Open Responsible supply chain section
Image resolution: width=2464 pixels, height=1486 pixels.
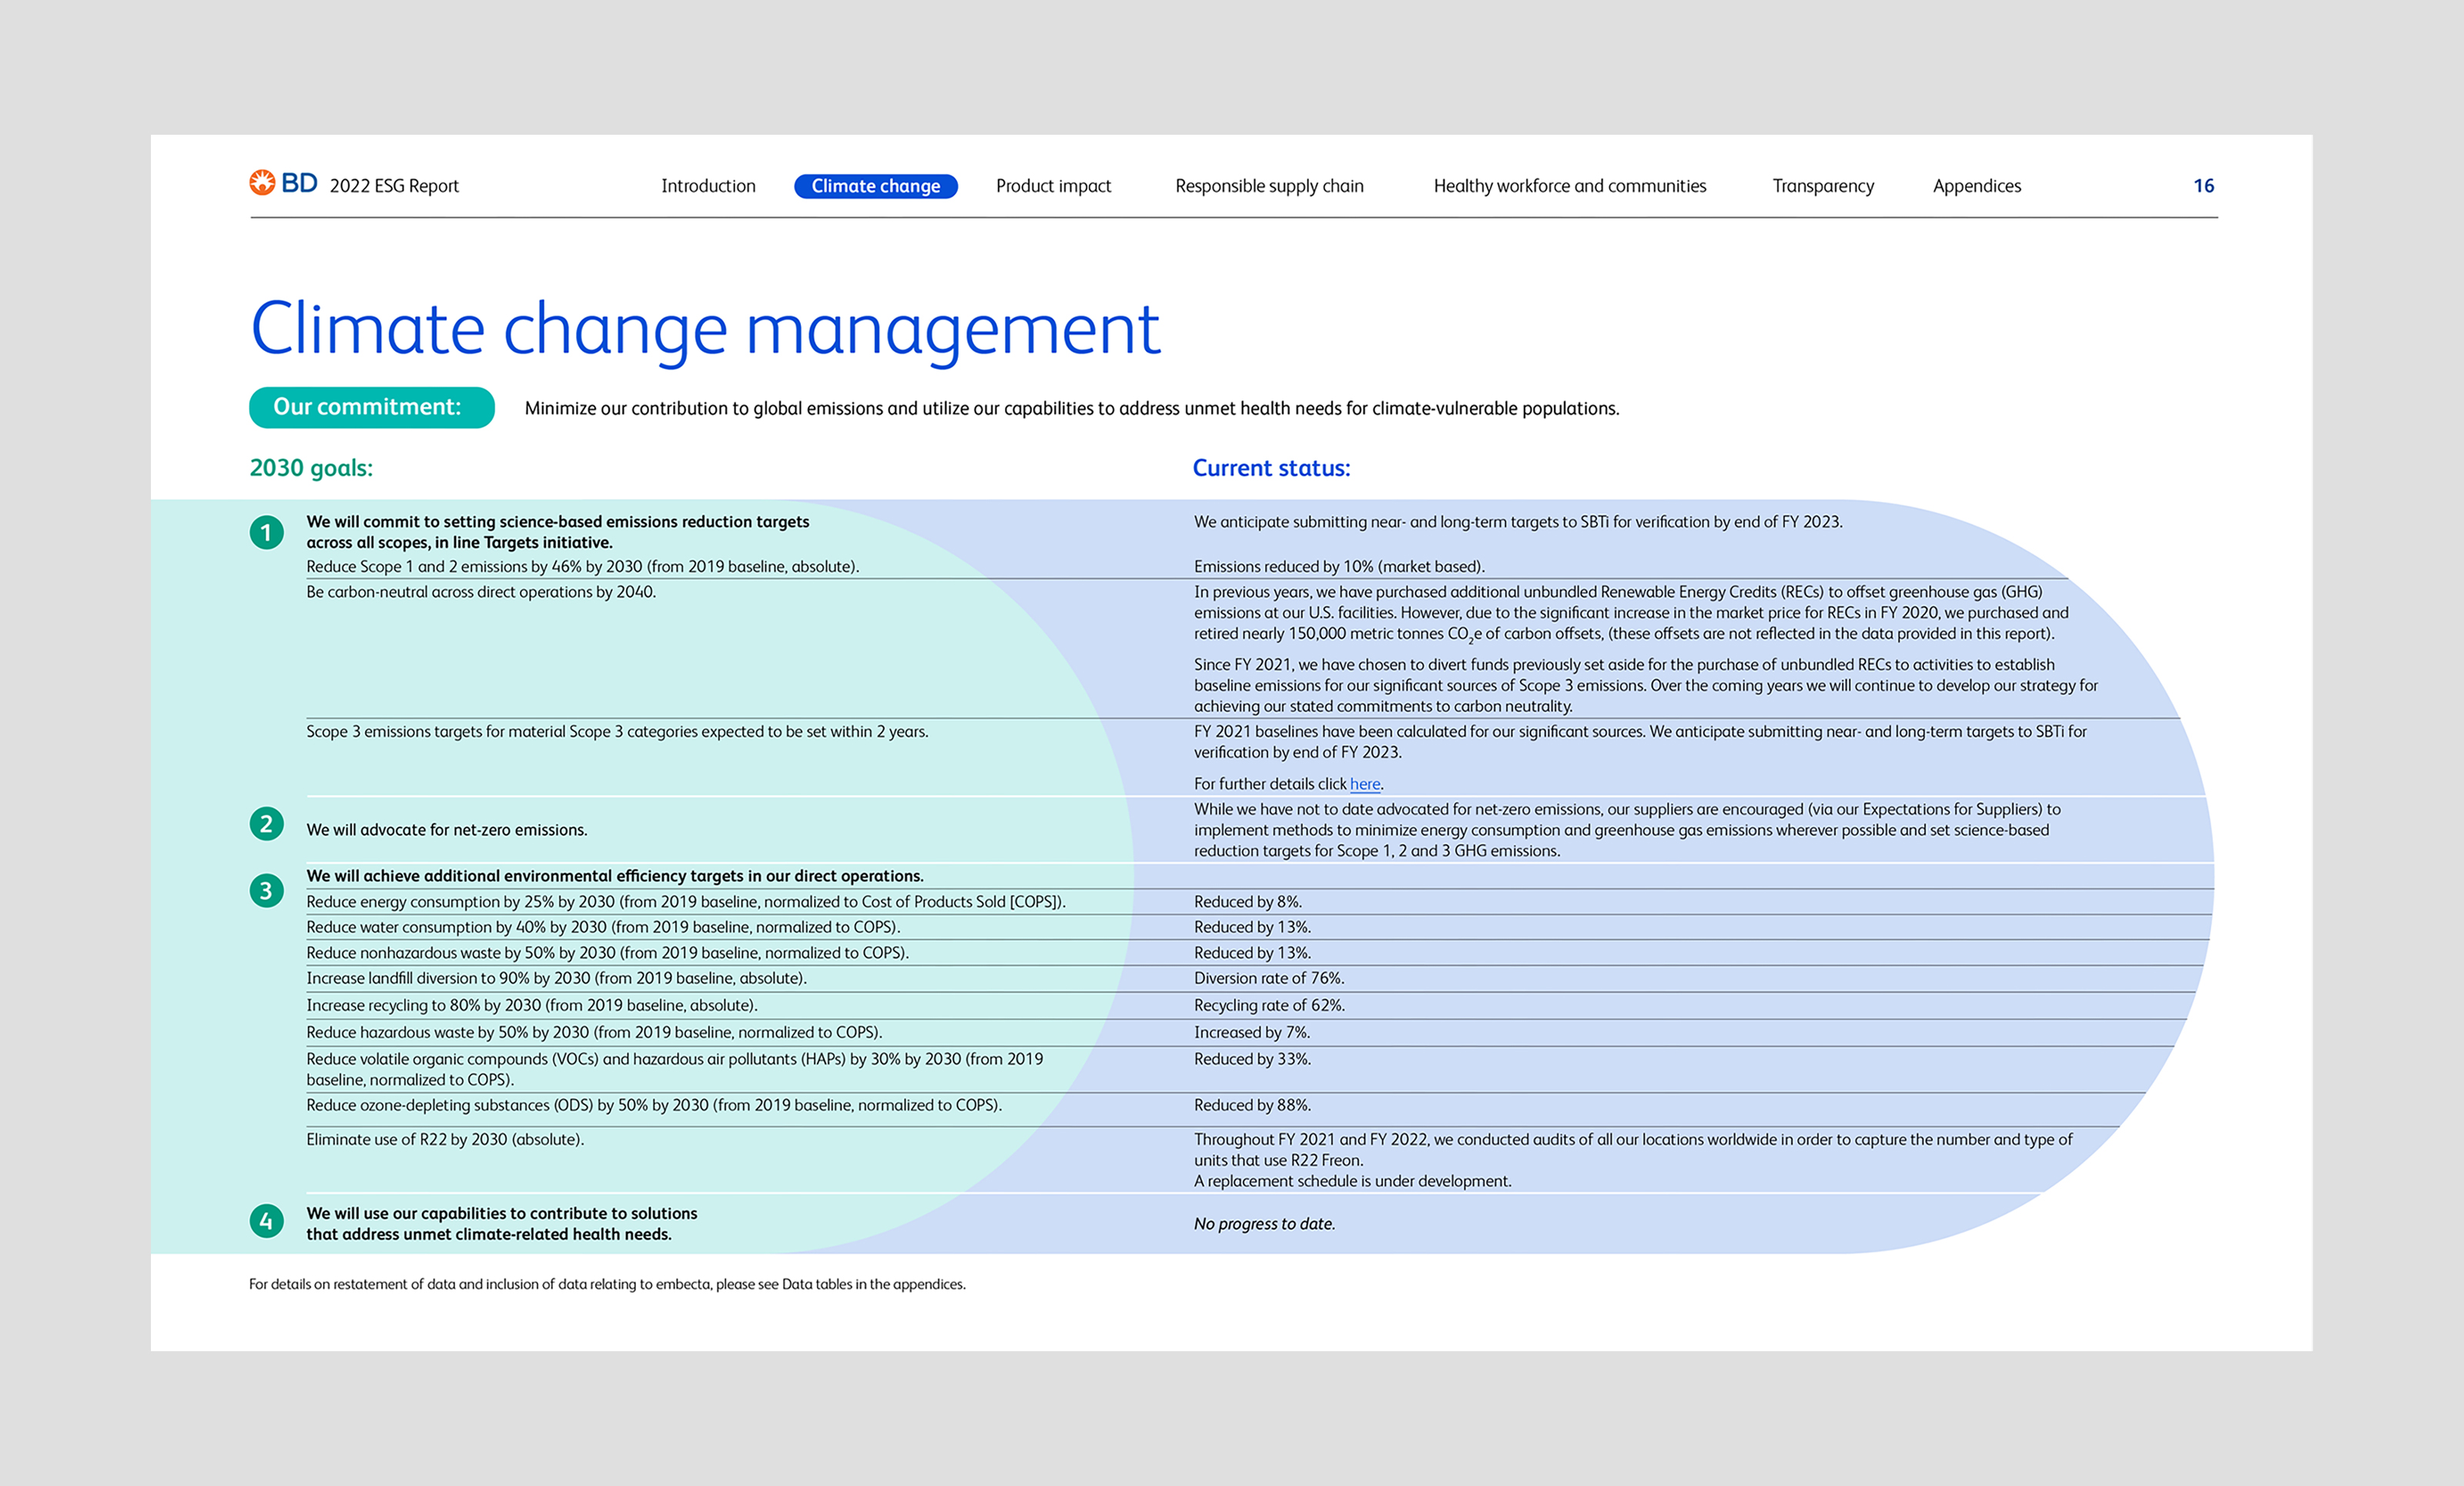tap(1269, 186)
